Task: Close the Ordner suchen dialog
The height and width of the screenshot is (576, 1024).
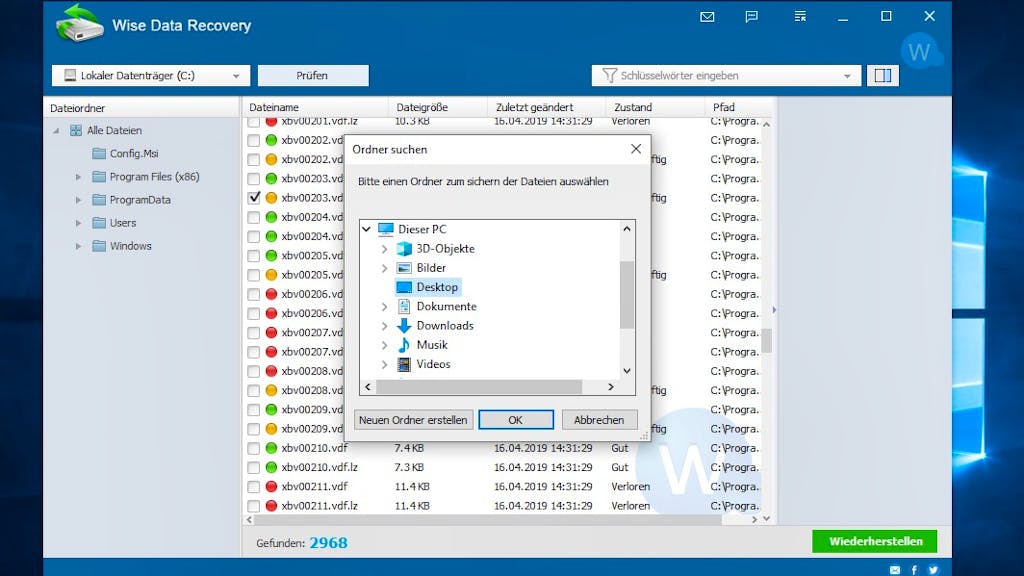Action: pyautogui.click(x=635, y=149)
